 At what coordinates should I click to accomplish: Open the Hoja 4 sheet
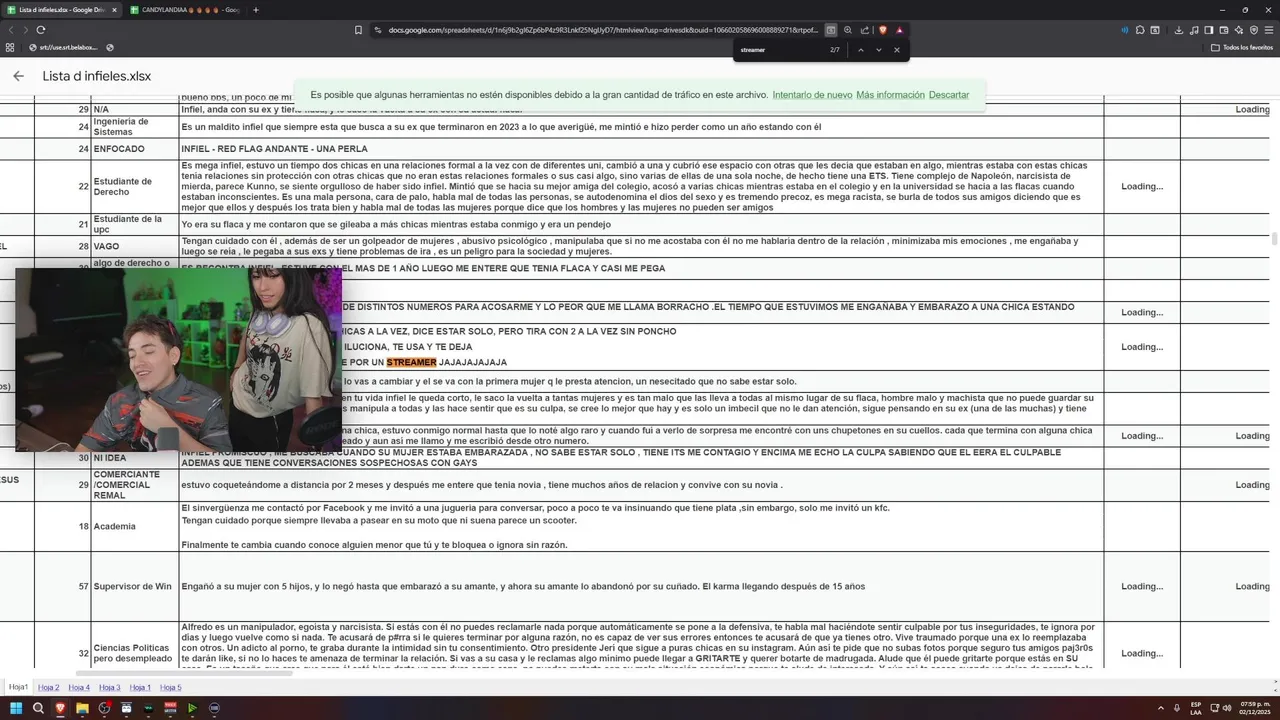tap(79, 688)
